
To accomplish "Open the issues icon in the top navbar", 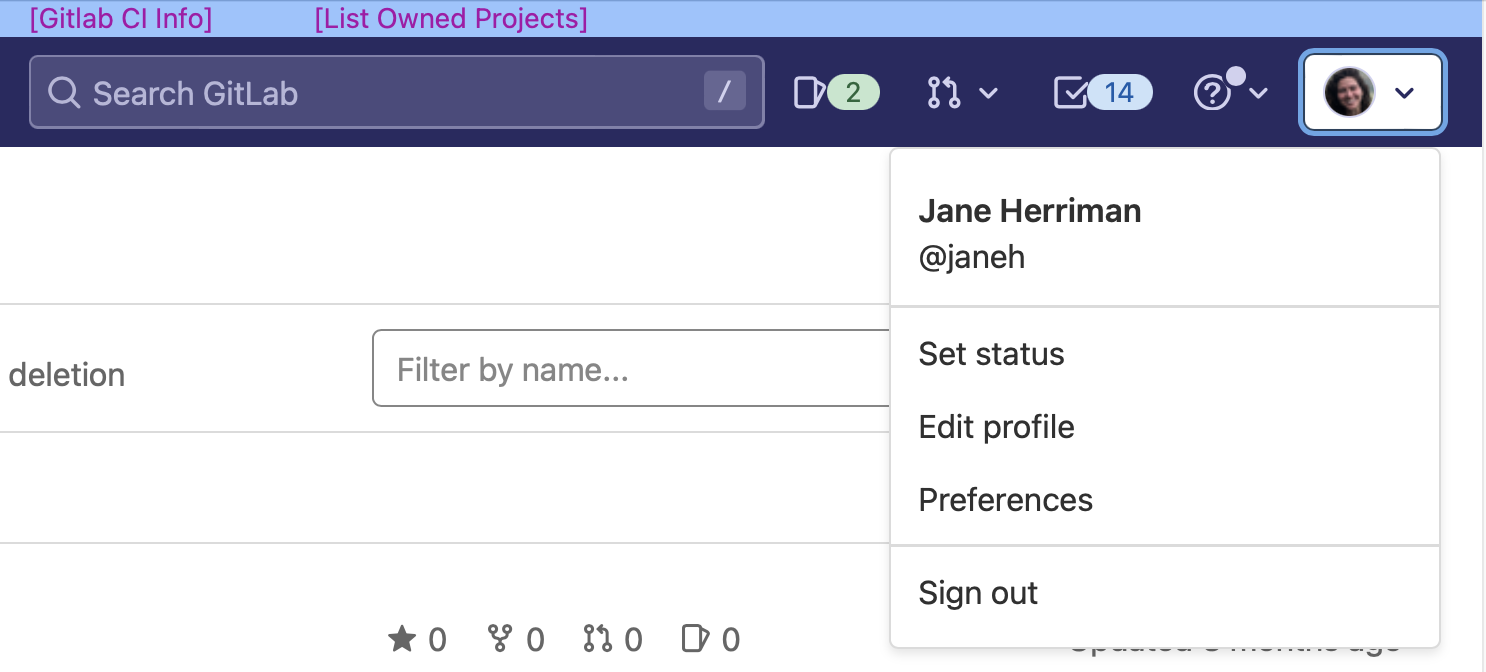I will (808, 93).
